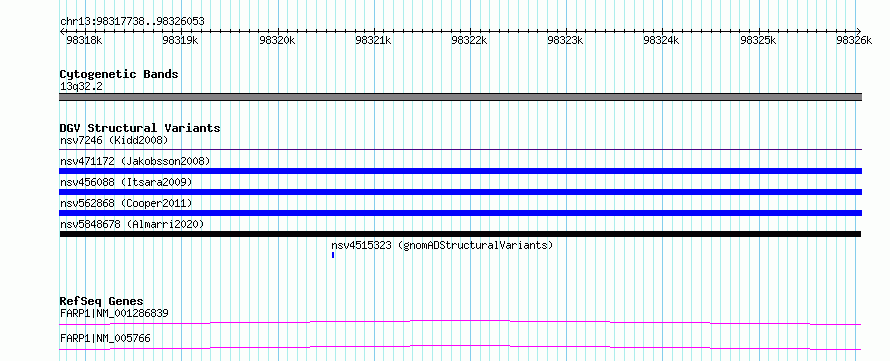
Task: Select the blue nsv471172 variant bar
Action: [460, 171]
